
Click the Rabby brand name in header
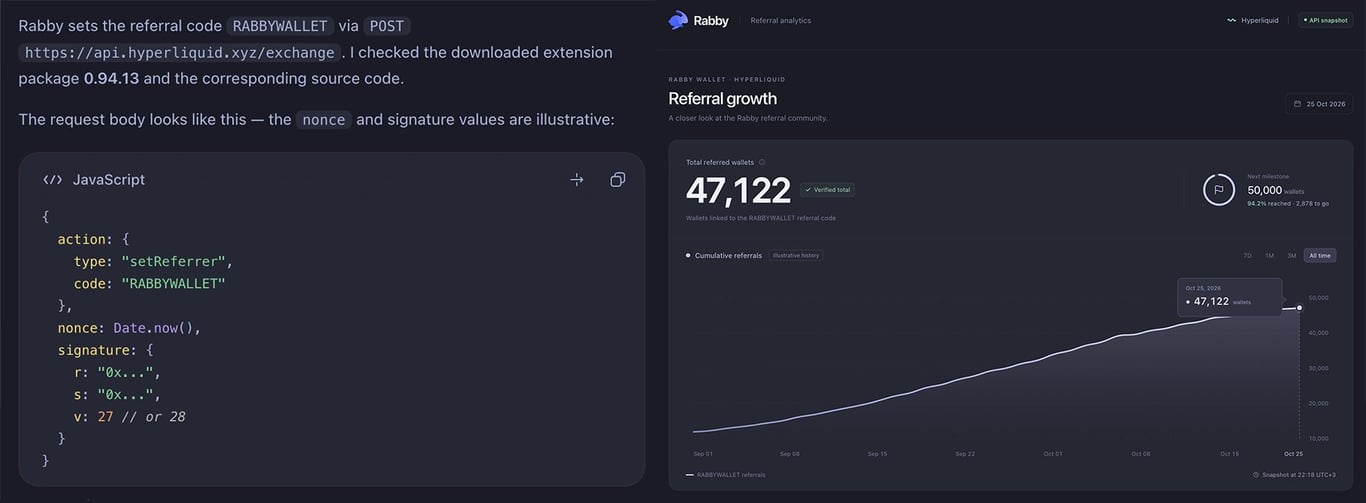pos(711,20)
